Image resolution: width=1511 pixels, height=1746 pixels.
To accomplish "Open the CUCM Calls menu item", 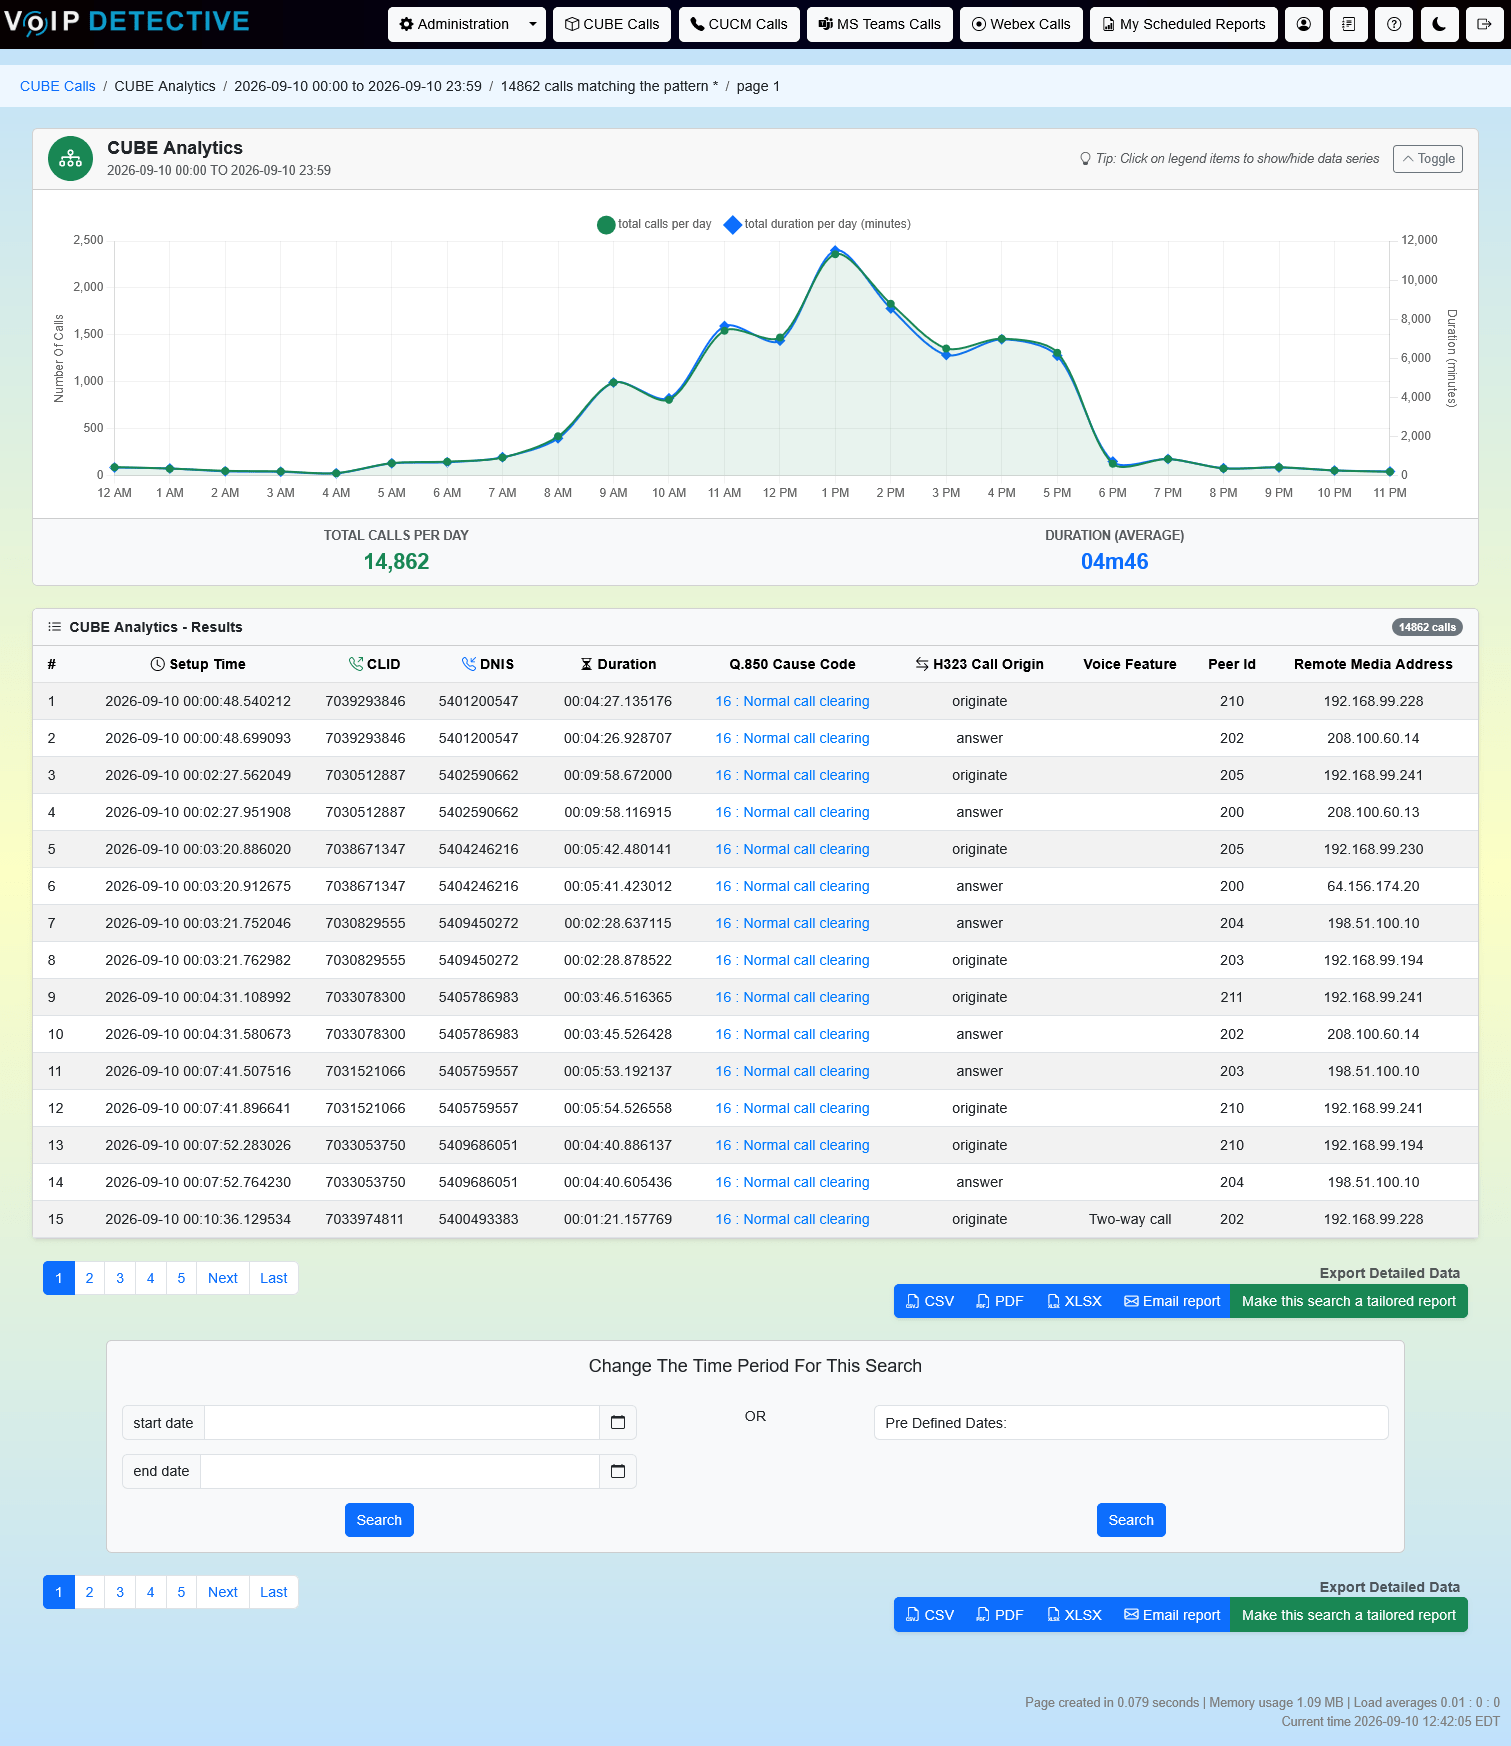I will pyautogui.click(x=739, y=24).
